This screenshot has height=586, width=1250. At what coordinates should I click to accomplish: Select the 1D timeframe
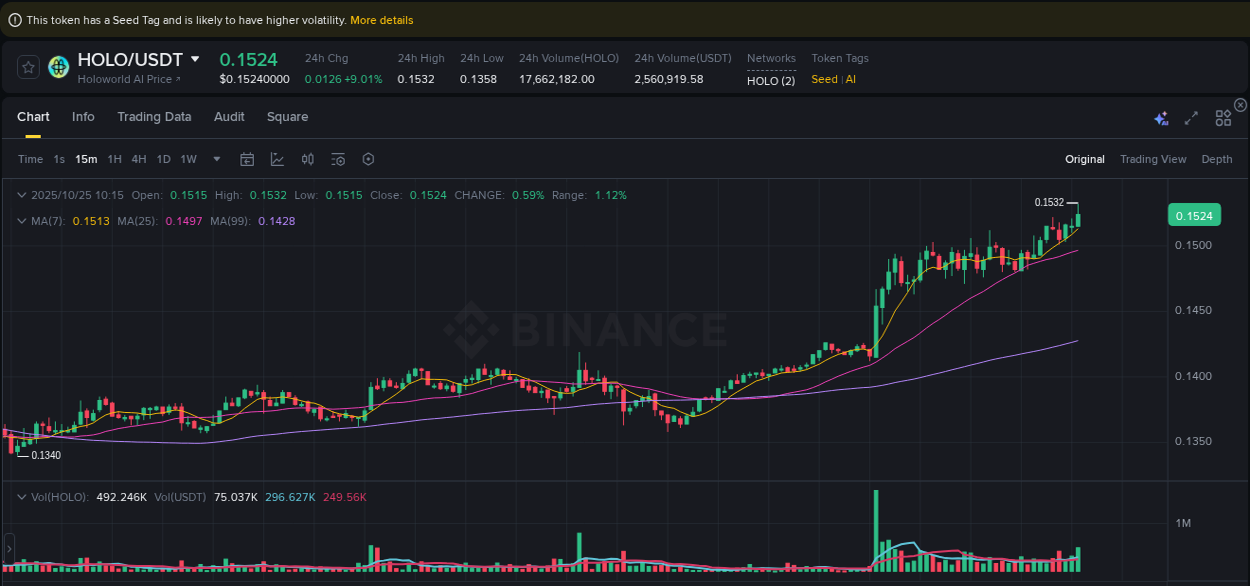163,159
